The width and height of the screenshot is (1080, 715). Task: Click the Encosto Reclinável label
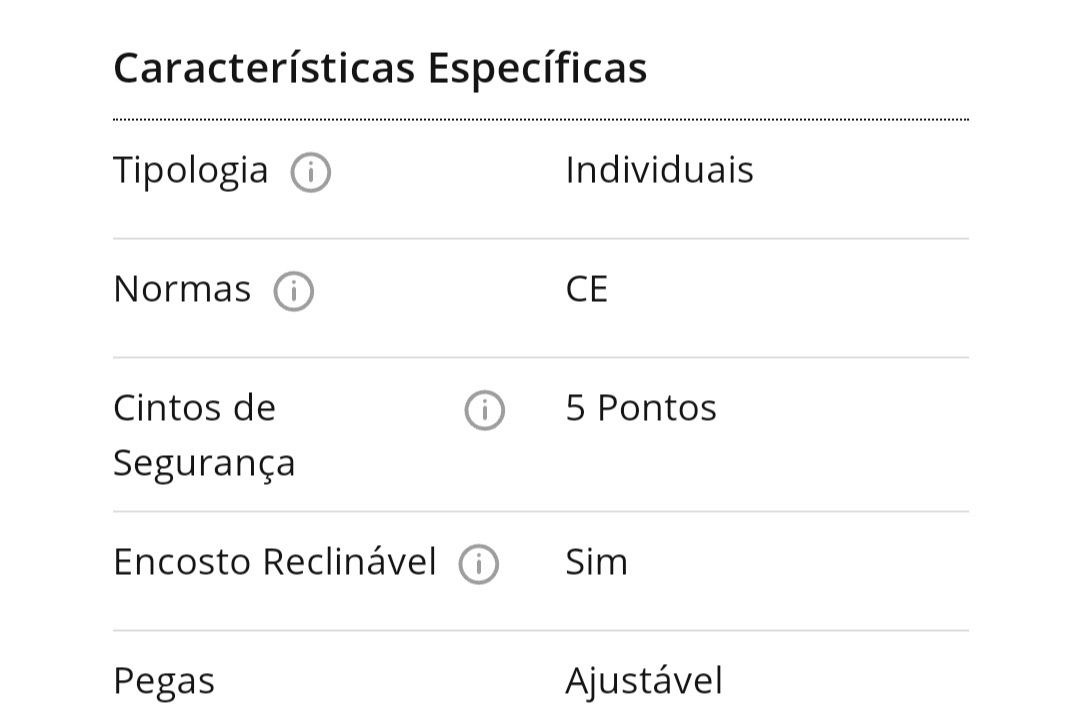pos(275,561)
